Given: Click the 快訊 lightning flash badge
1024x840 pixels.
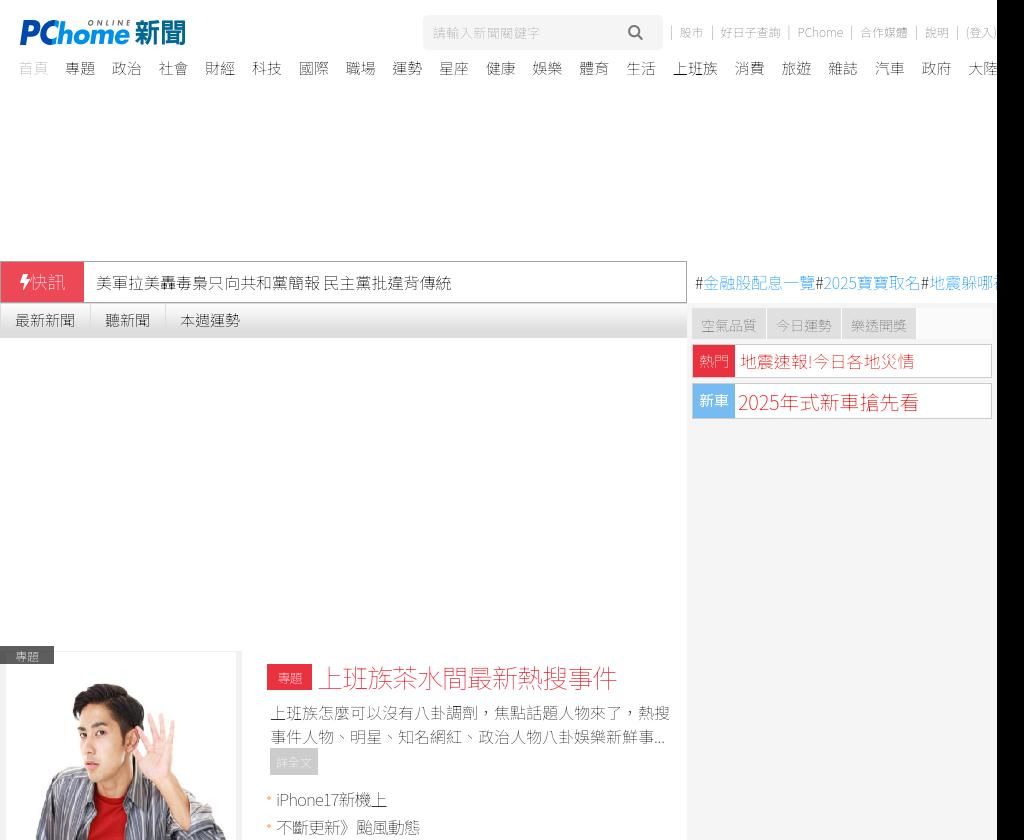Looking at the screenshot, I should [42, 283].
